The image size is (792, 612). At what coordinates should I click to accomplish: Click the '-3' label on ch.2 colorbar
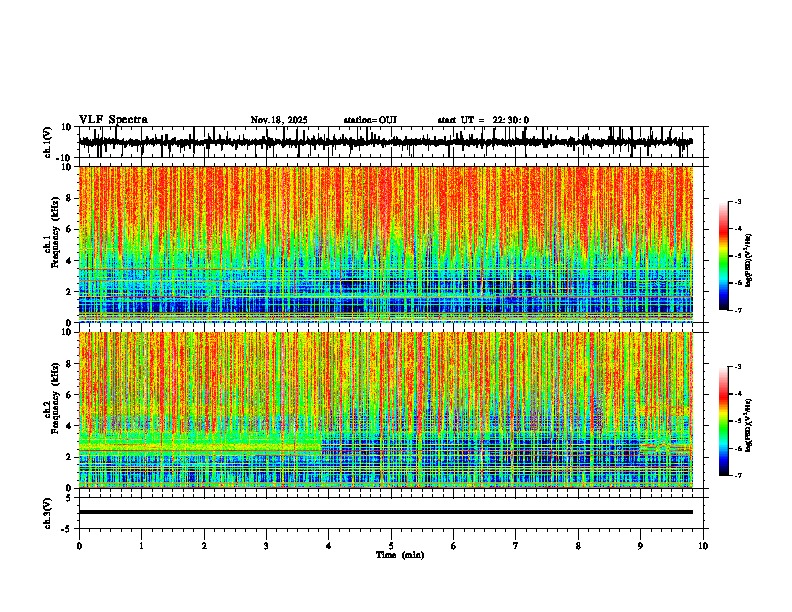coord(738,367)
